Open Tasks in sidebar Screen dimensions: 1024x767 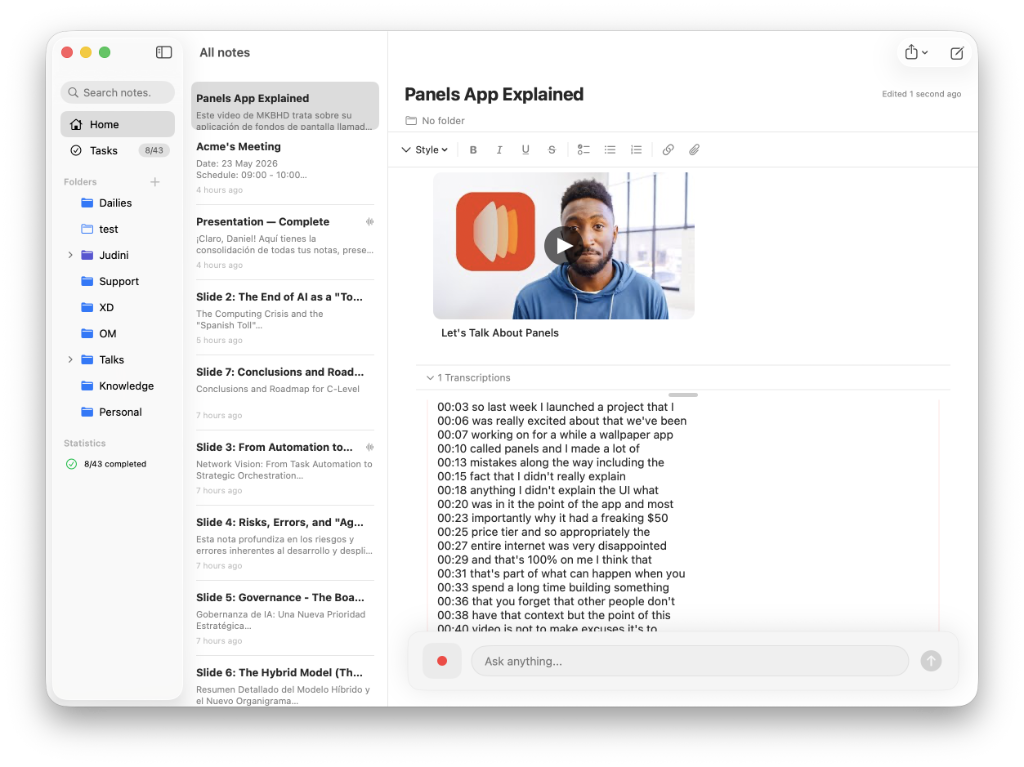click(118, 150)
